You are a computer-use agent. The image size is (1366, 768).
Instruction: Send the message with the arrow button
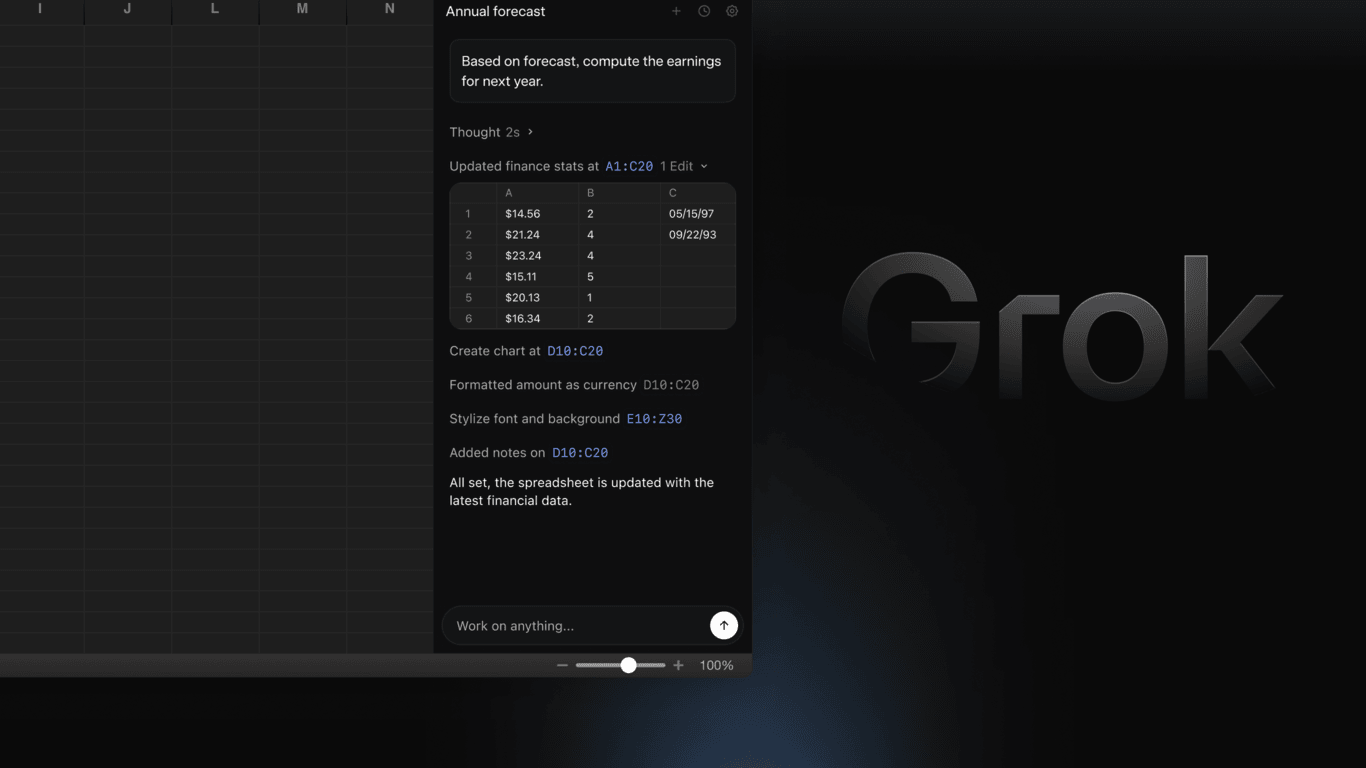click(x=724, y=625)
